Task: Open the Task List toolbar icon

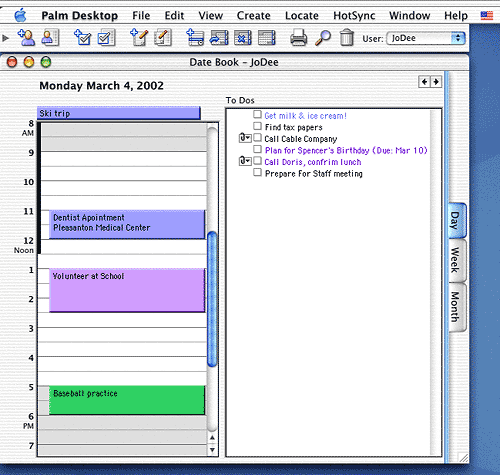Action: (x=106, y=38)
